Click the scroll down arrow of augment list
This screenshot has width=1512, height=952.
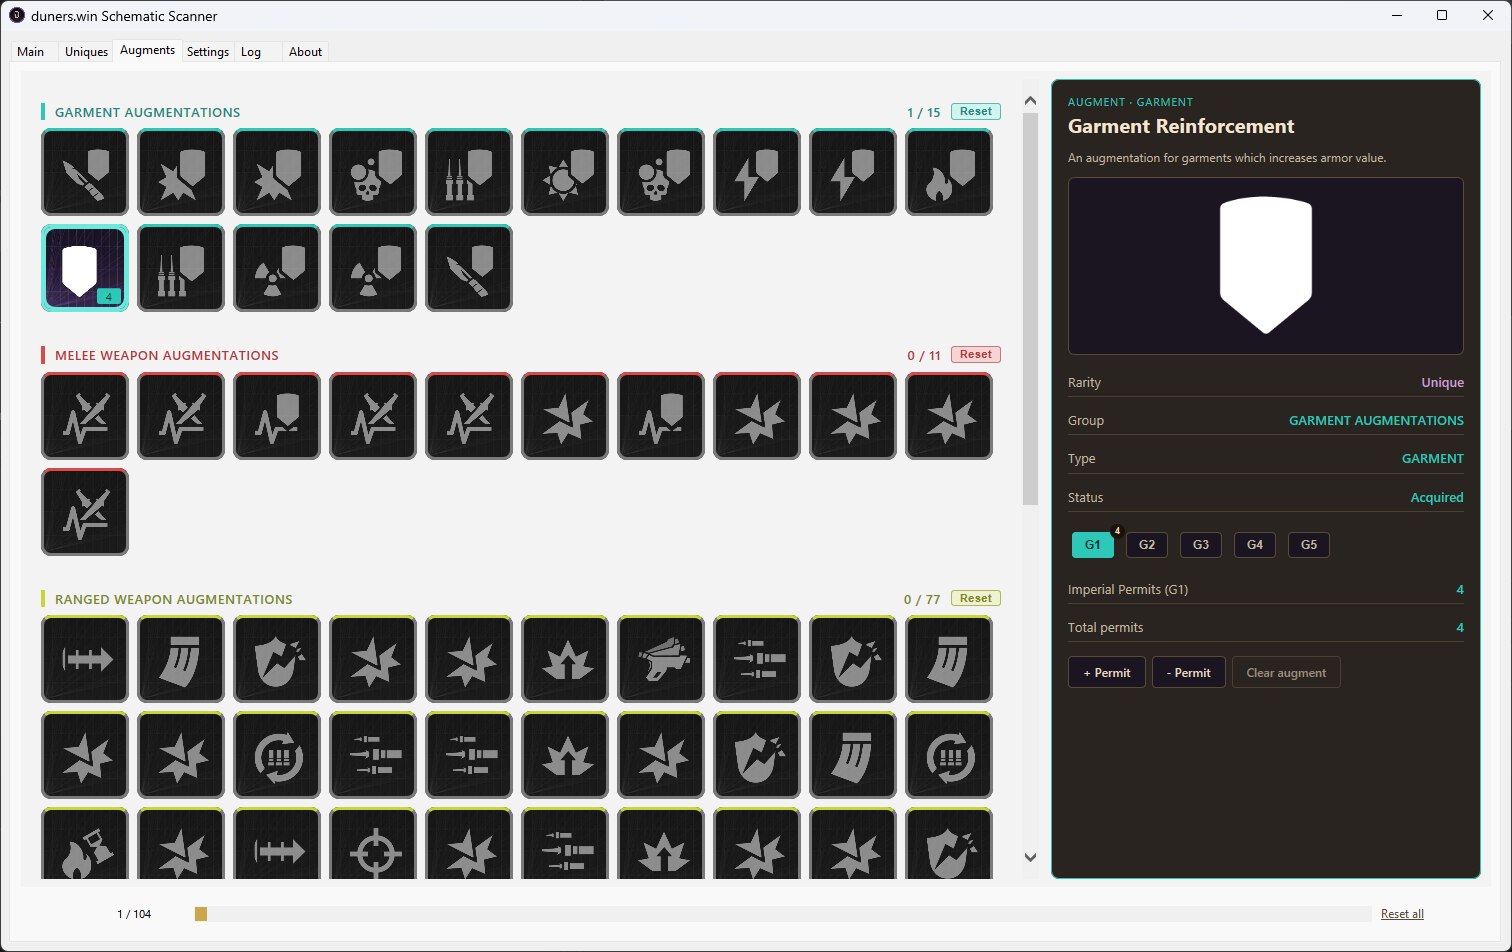click(x=1031, y=857)
